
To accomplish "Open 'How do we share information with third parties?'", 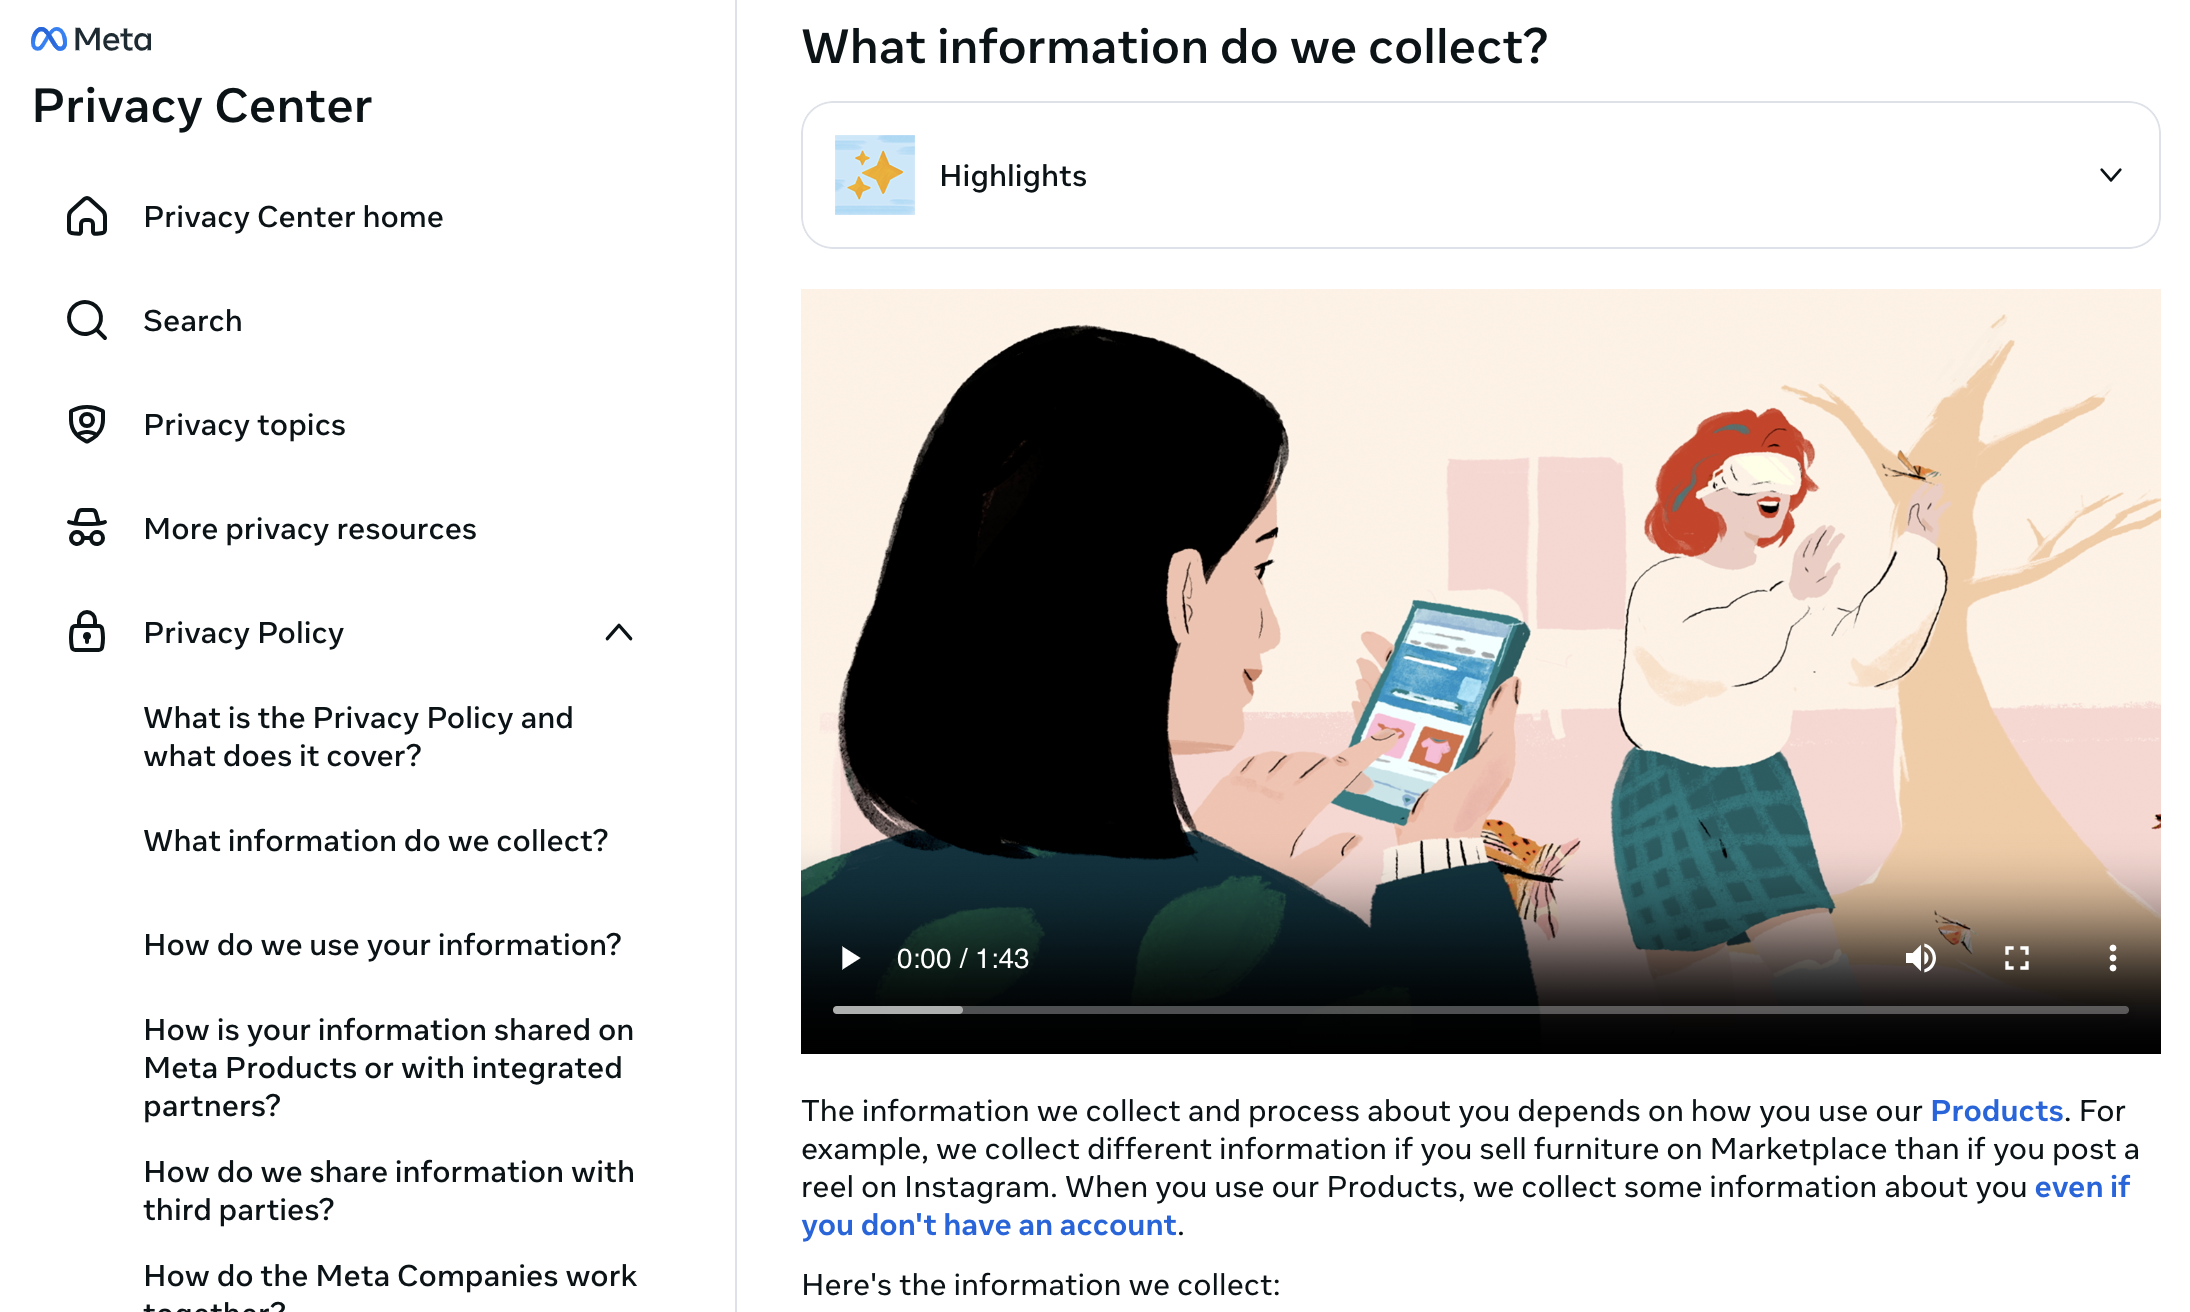I will [389, 1191].
